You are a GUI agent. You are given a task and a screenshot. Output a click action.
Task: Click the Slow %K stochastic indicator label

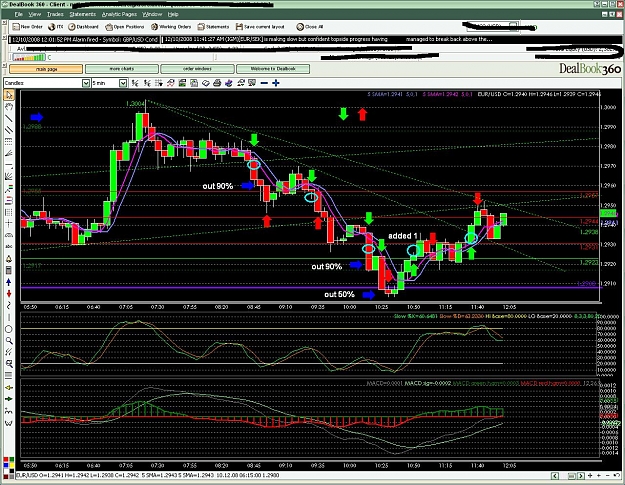point(417,316)
